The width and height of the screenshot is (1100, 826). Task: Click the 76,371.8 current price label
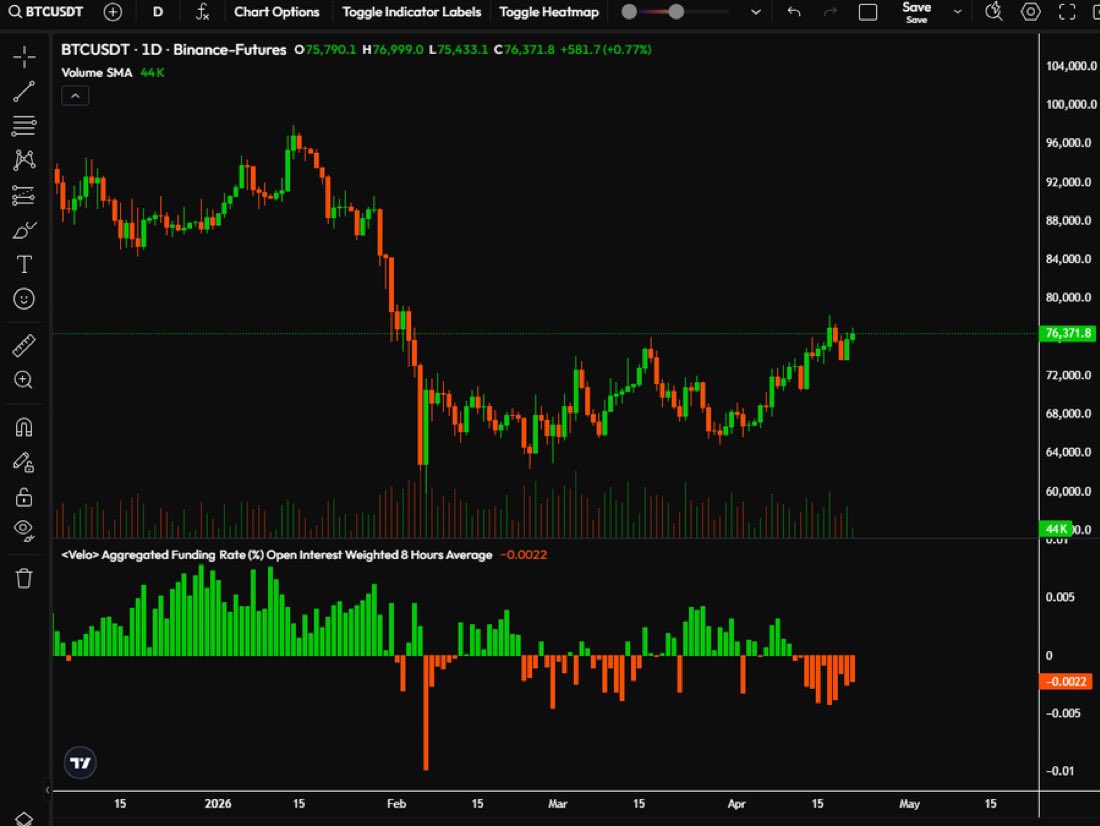(x=1068, y=333)
